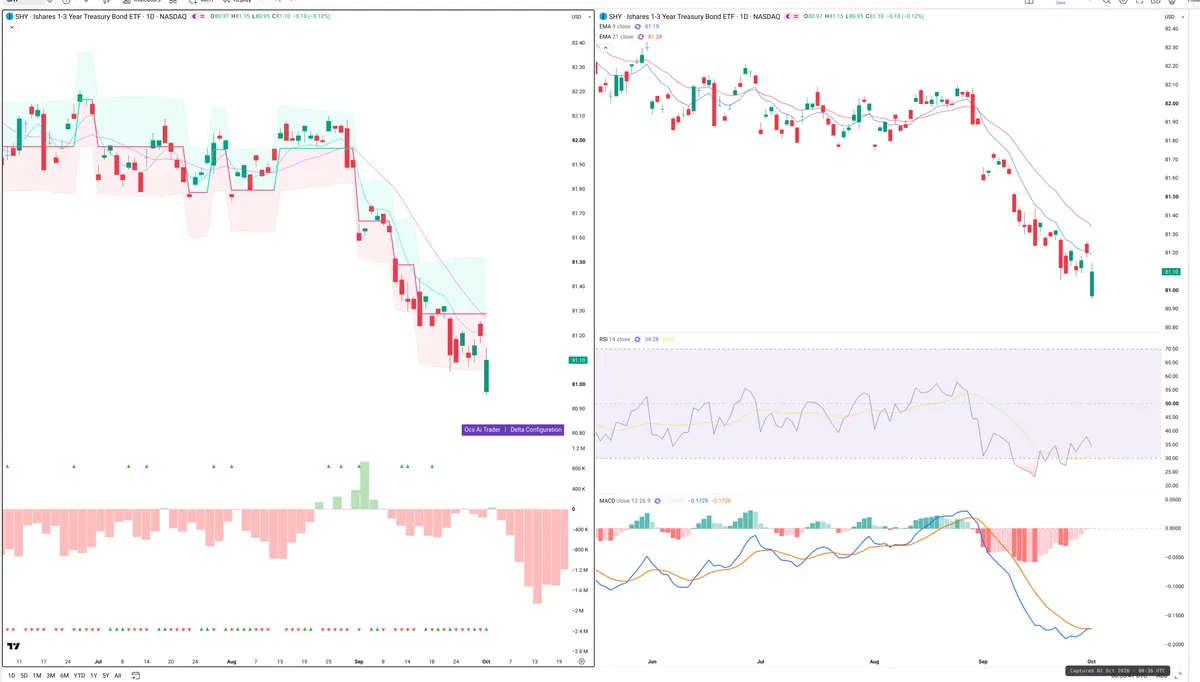This screenshot has width=1200, height=682.
Task: Click the left chart's SHY symbol title
Action: coord(102,17)
